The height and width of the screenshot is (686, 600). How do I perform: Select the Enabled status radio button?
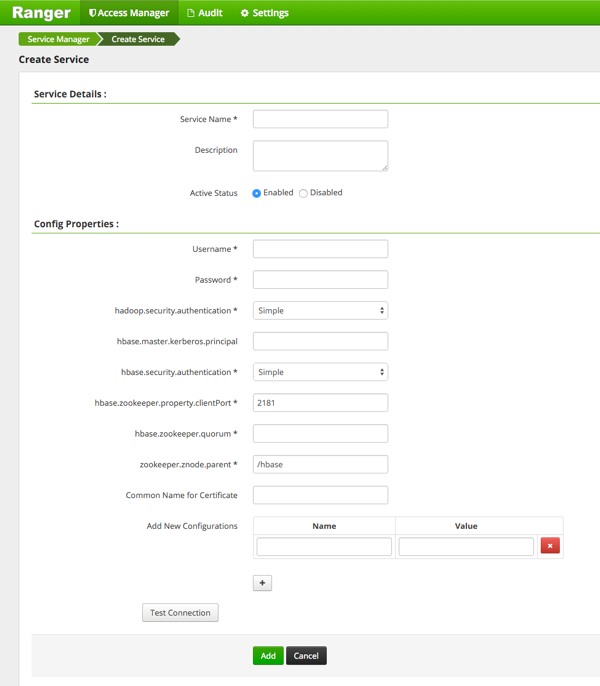tap(257, 193)
